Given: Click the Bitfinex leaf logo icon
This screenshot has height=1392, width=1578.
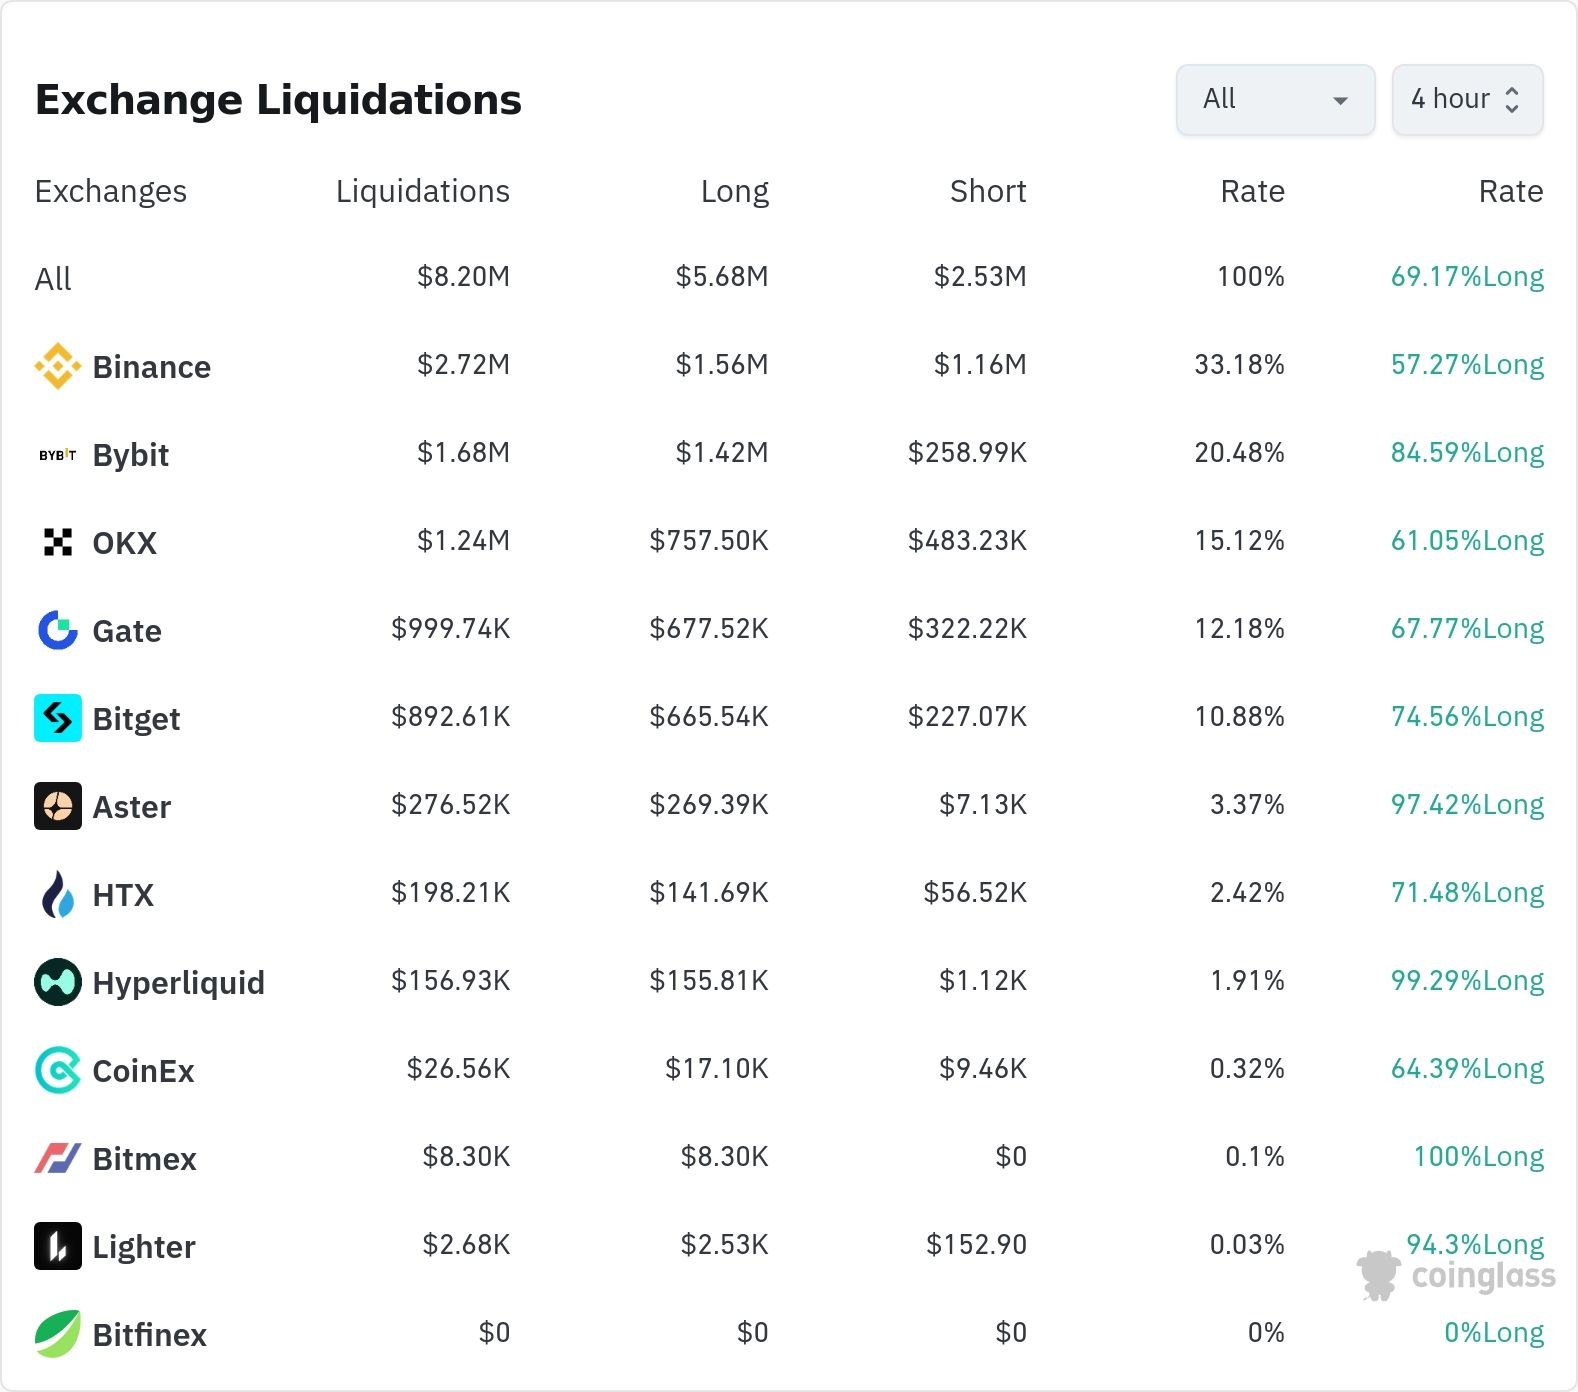Looking at the screenshot, I should [x=58, y=1334].
